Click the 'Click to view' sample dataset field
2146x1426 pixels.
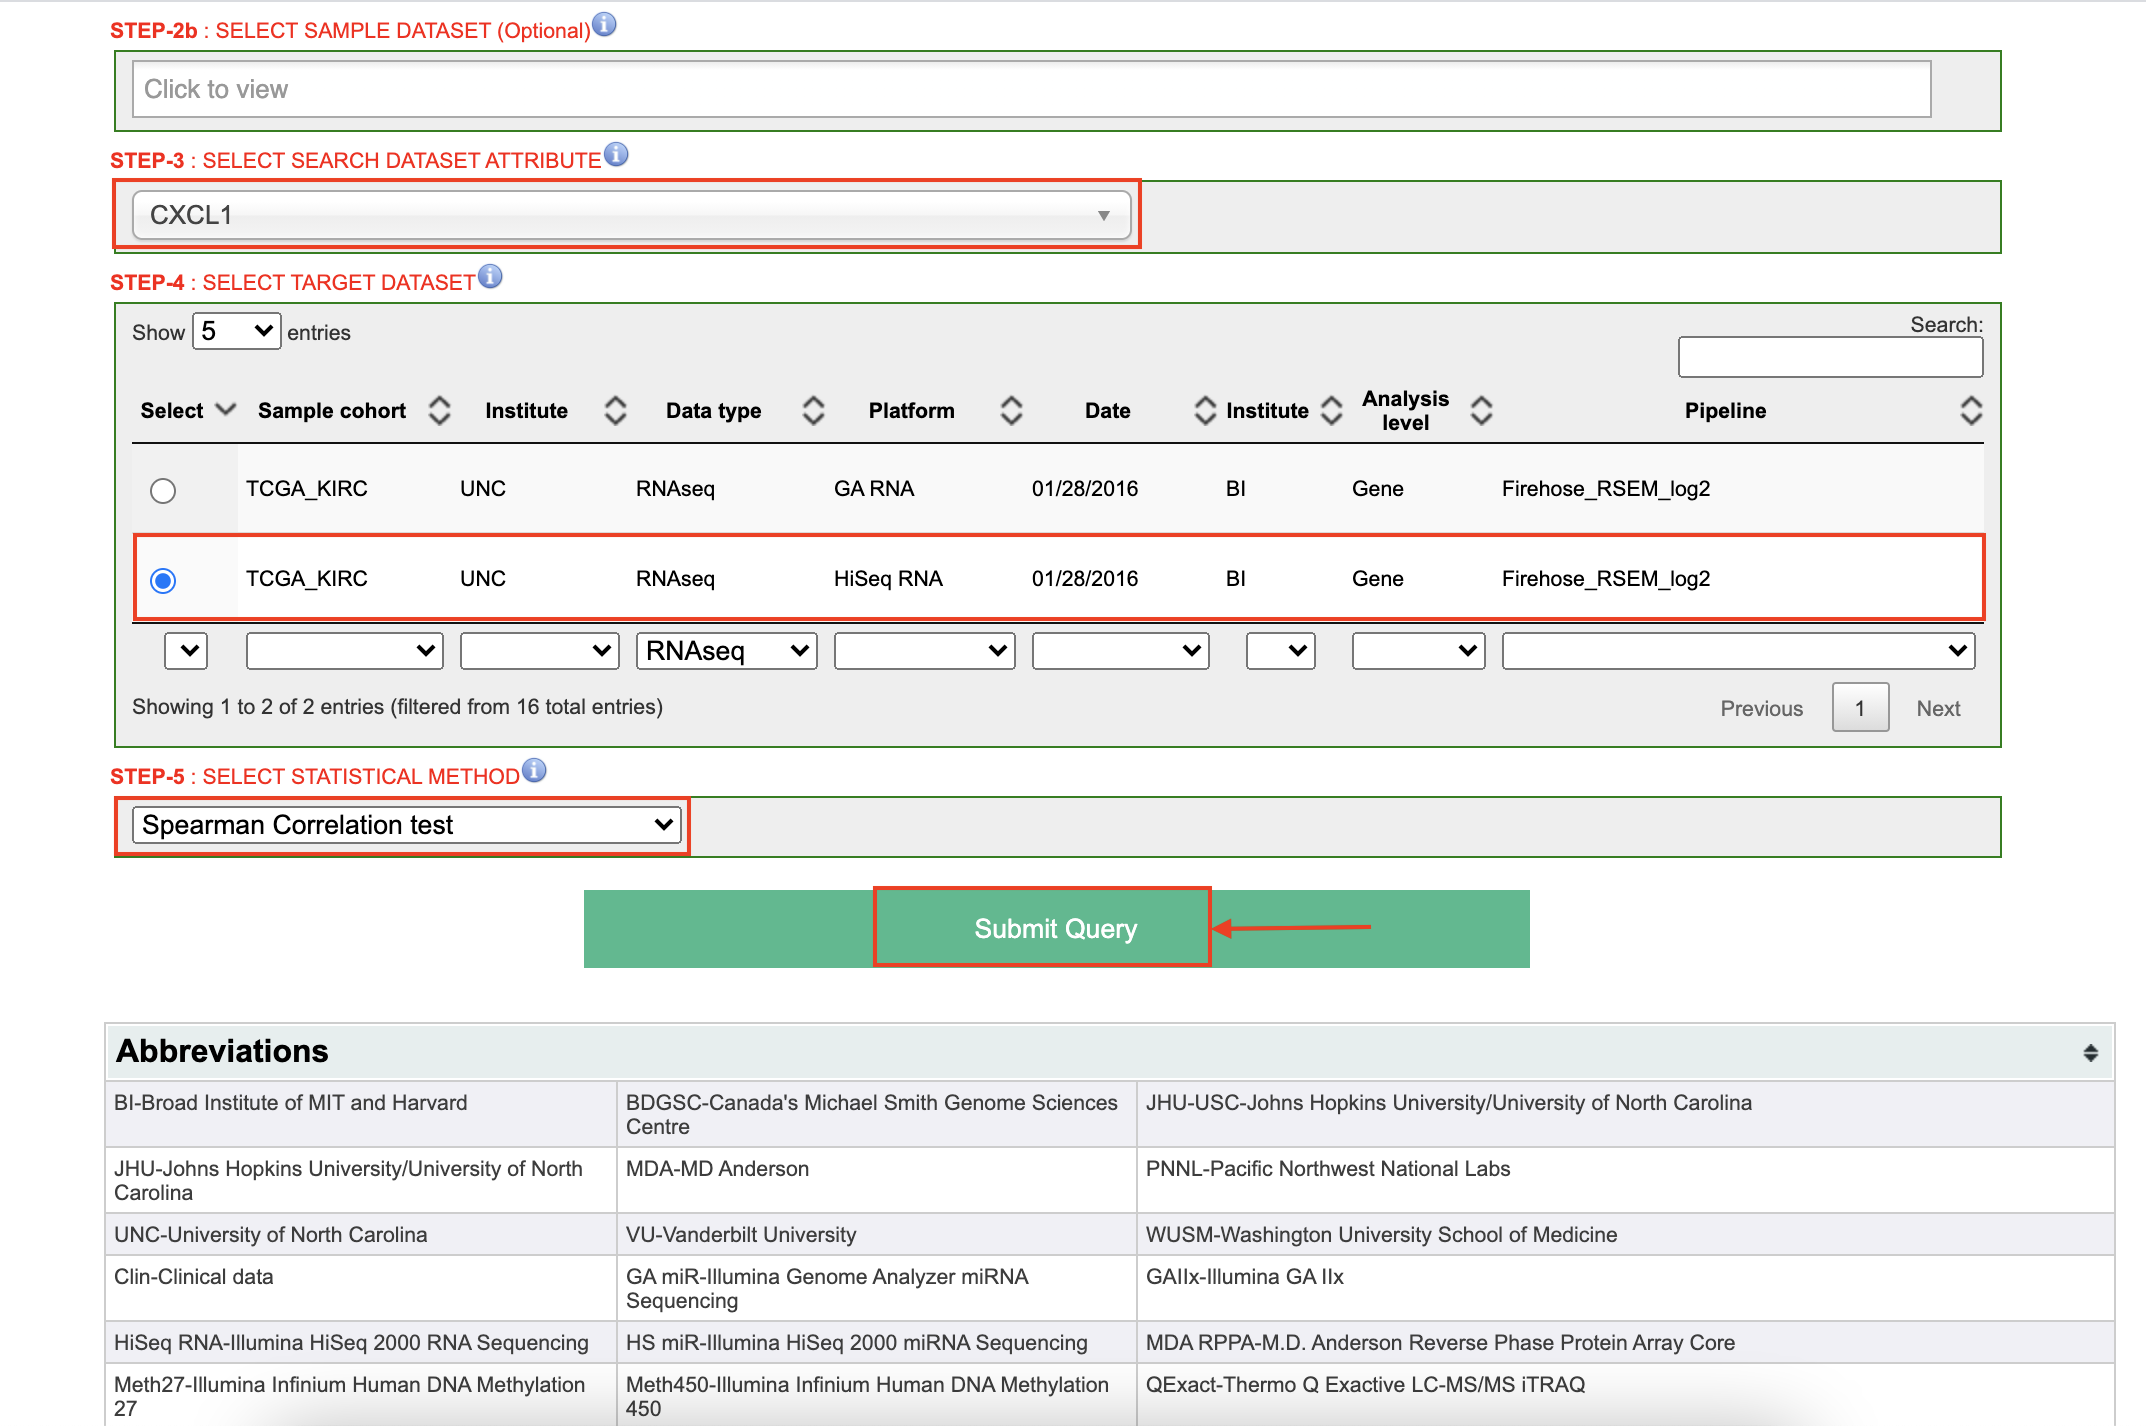tap(1031, 89)
